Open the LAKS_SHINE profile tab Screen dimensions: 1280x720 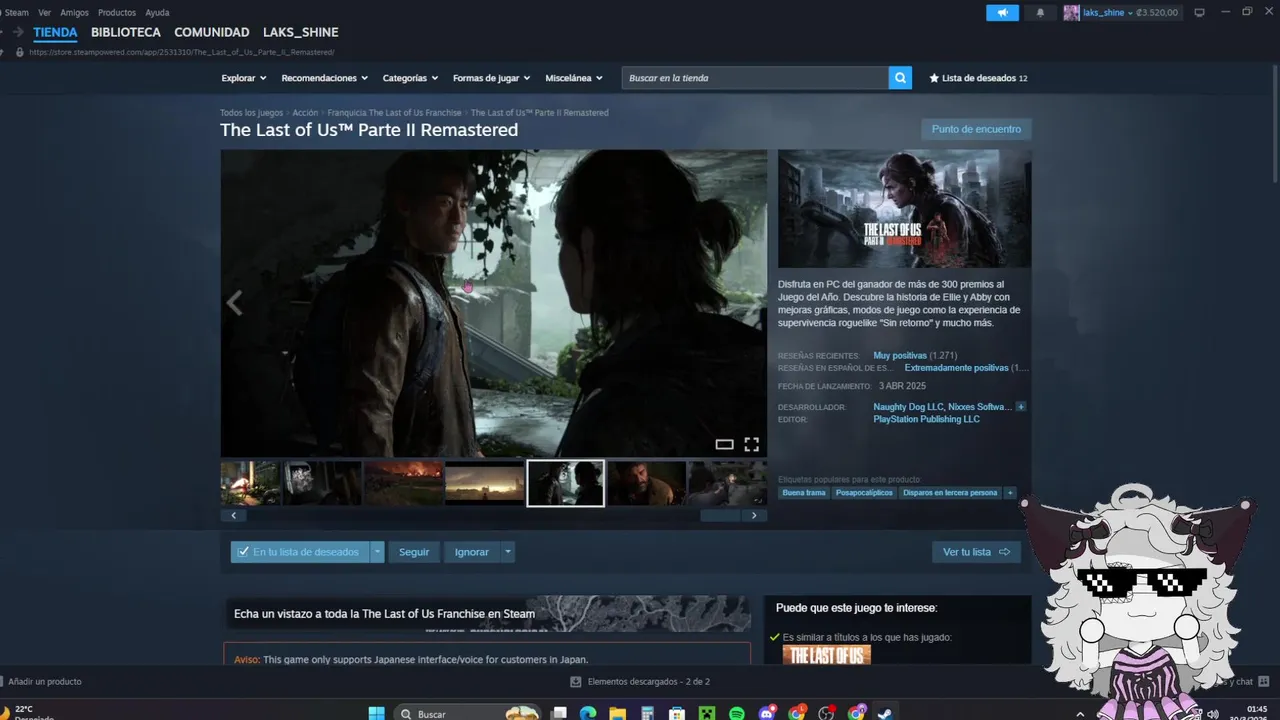click(301, 32)
